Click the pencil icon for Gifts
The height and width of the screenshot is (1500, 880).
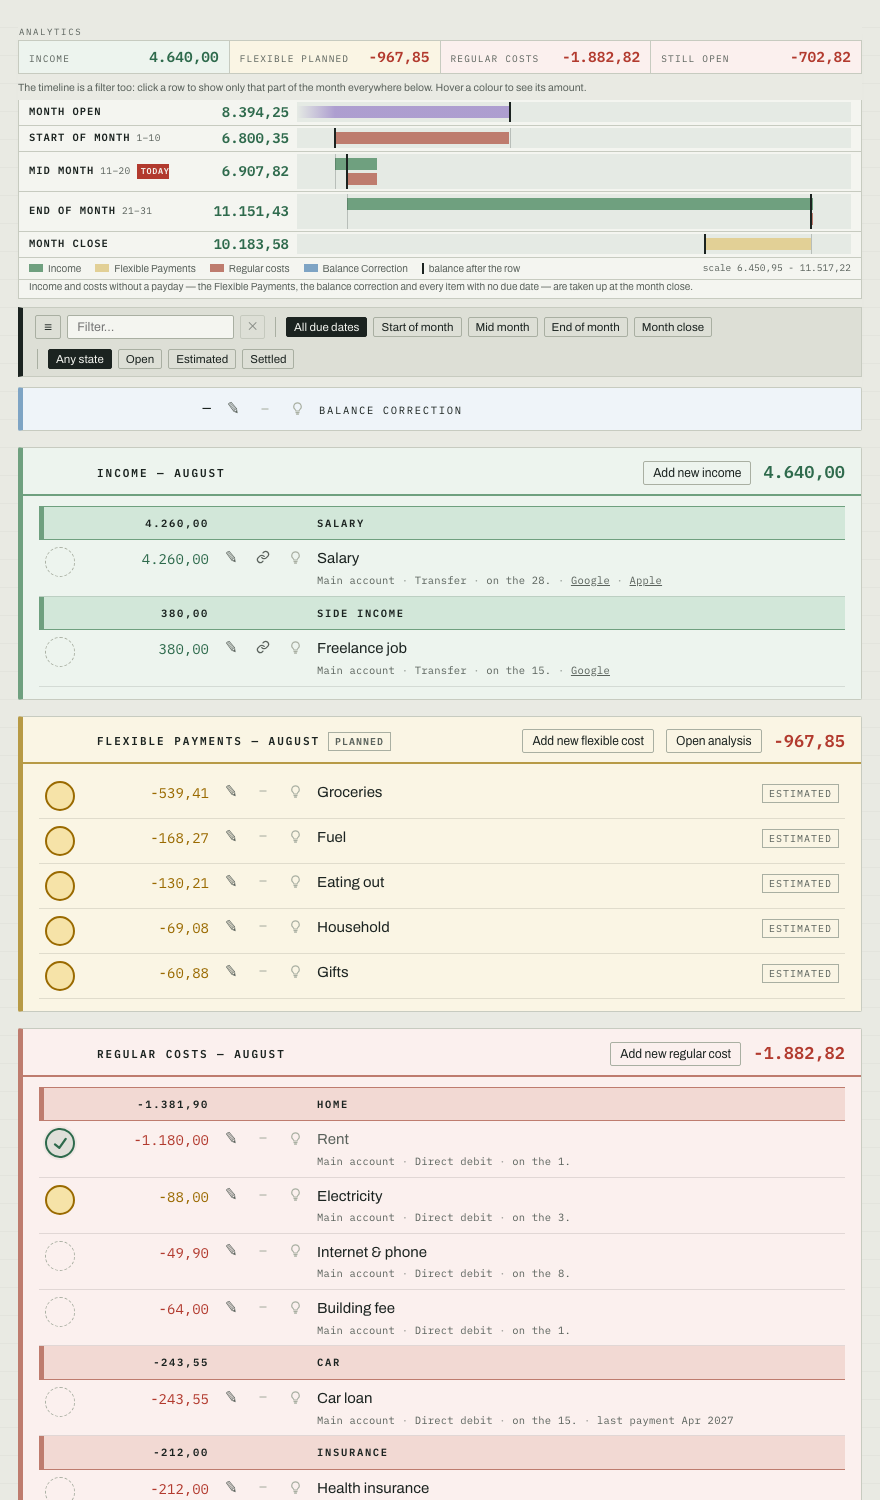[x=231, y=971]
